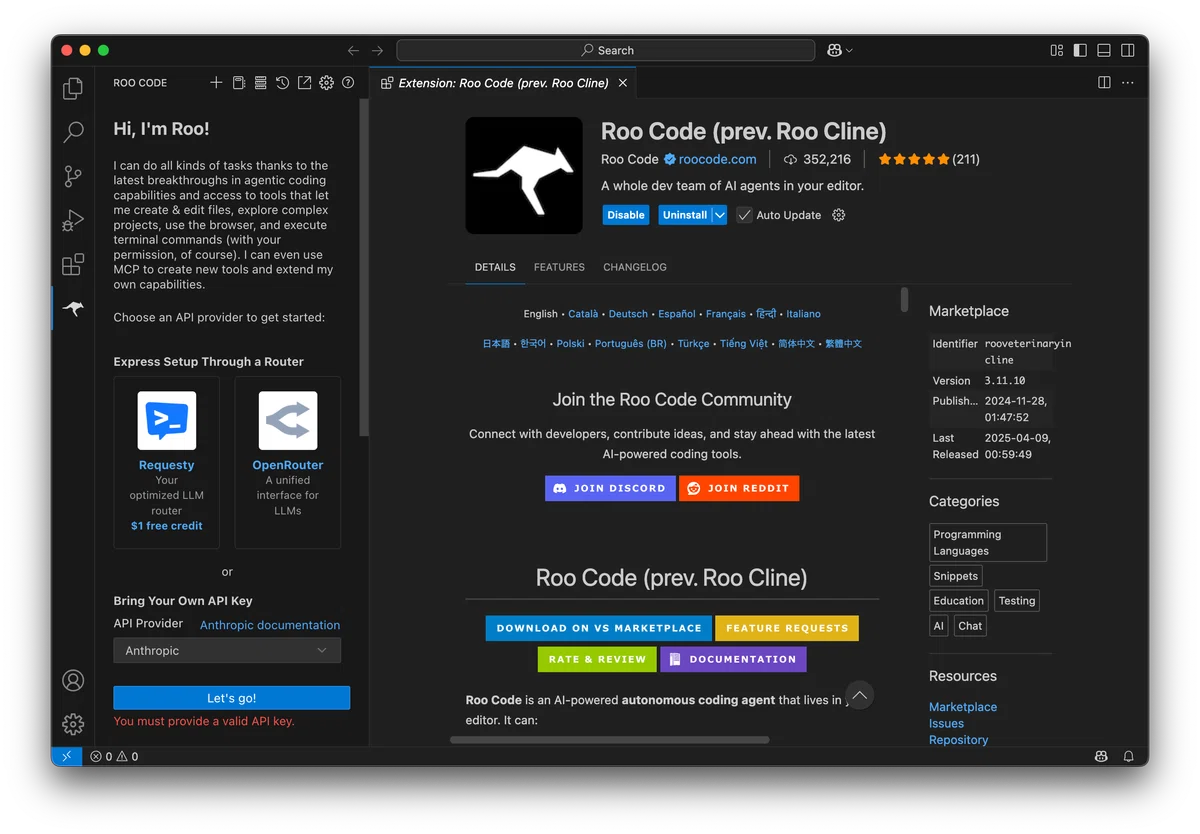Switch to the Features tab

click(559, 267)
